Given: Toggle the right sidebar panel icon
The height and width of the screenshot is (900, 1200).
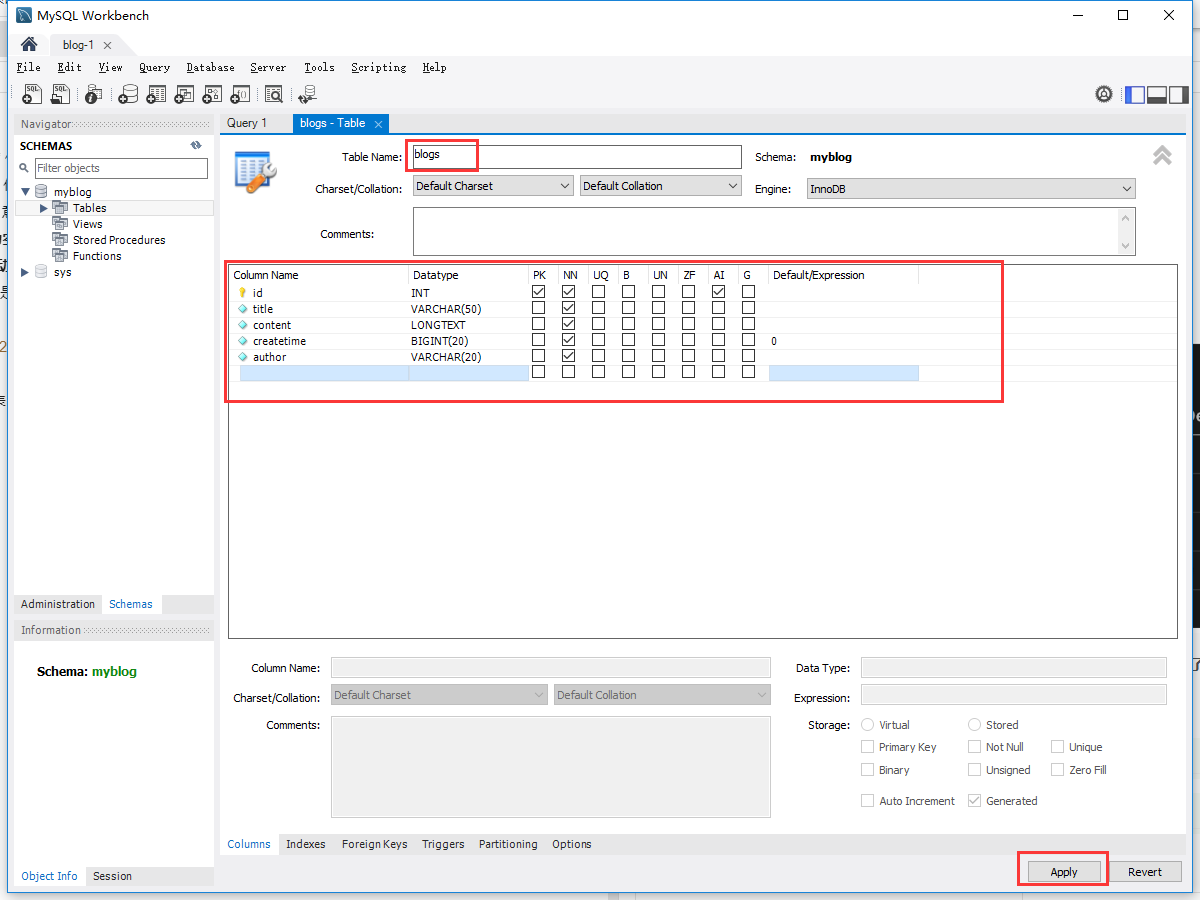Looking at the screenshot, I should pos(1179,94).
